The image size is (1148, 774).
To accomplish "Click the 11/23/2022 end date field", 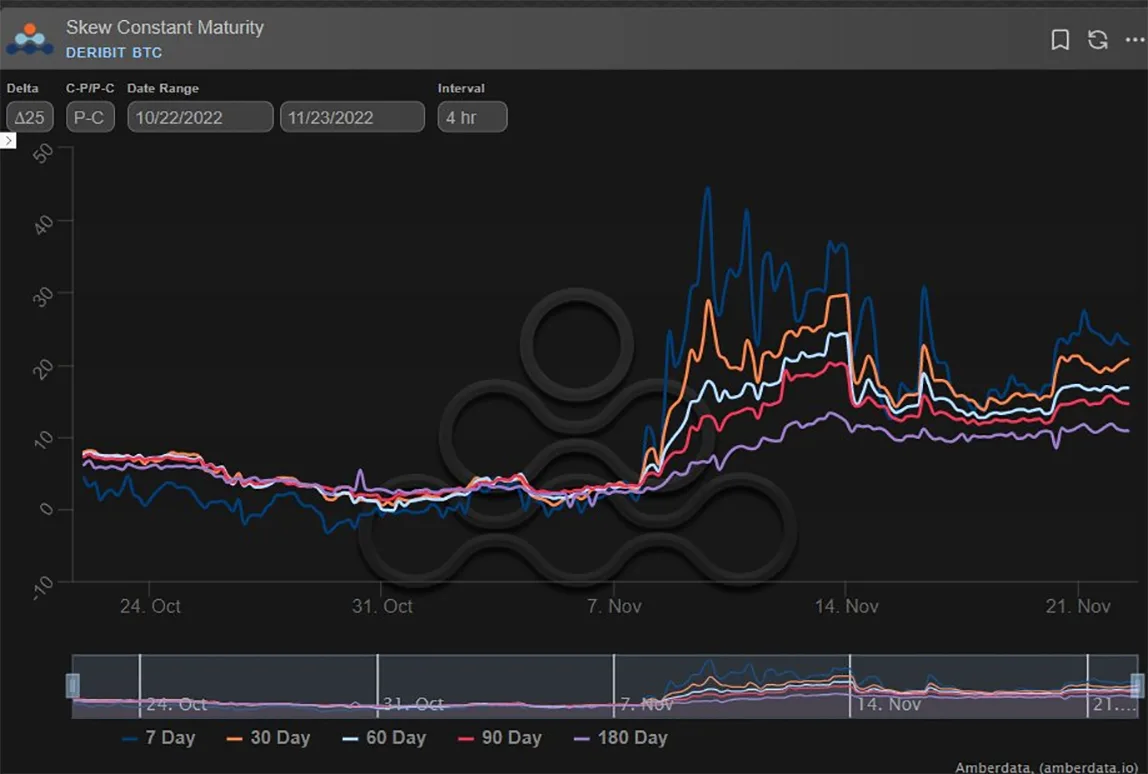I will [352, 117].
